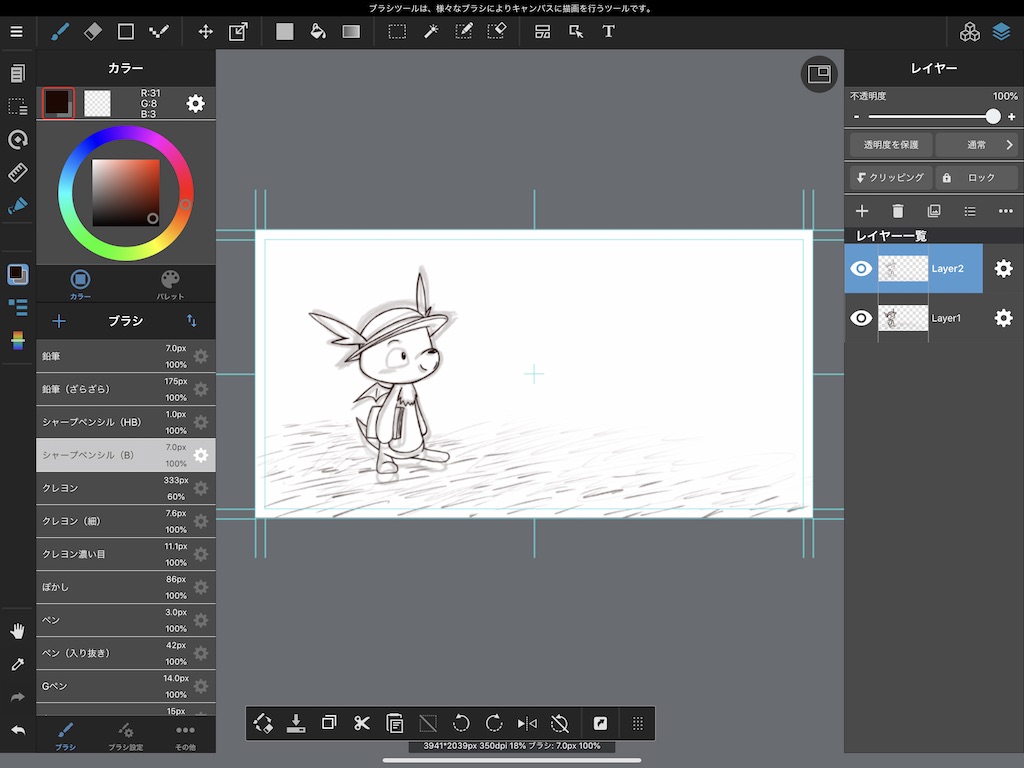Select the Eraser tool in top toolbar

point(92,31)
